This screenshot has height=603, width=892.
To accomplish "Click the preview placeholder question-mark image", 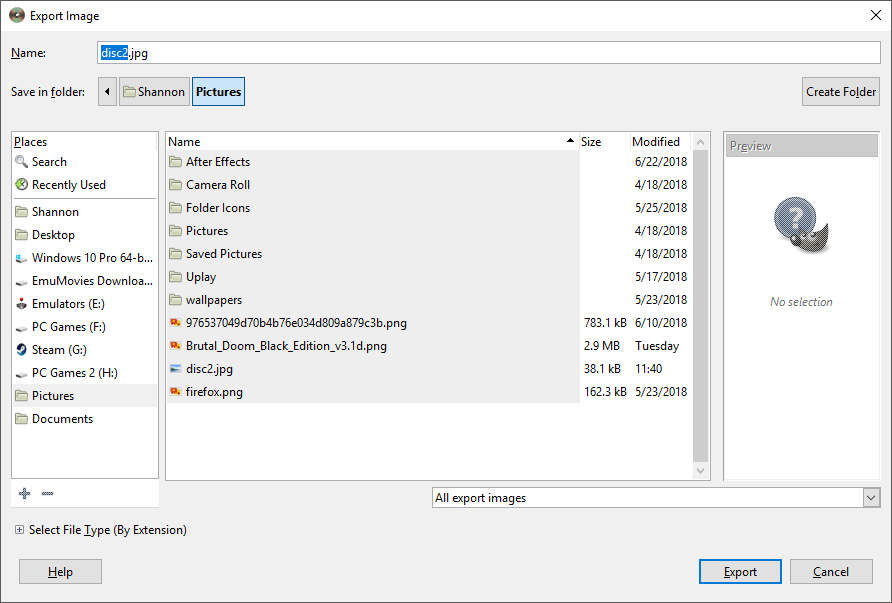I will pyautogui.click(x=801, y=225).
